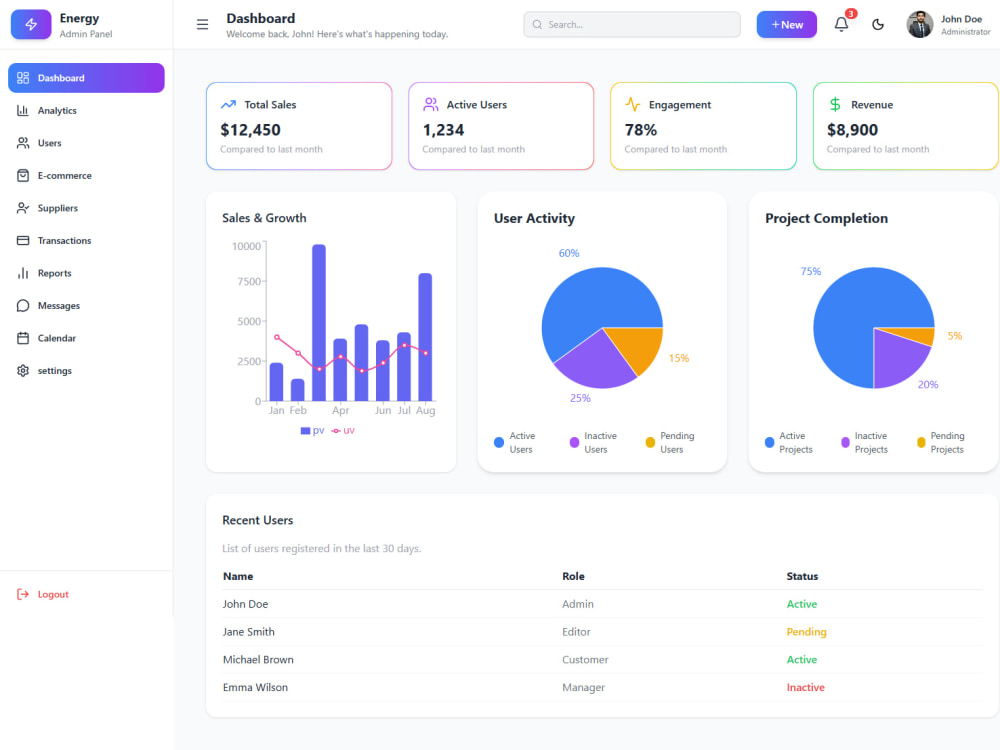Click the Customer role cell
The height and width of the screenshot is (750, 1000).
585,659
